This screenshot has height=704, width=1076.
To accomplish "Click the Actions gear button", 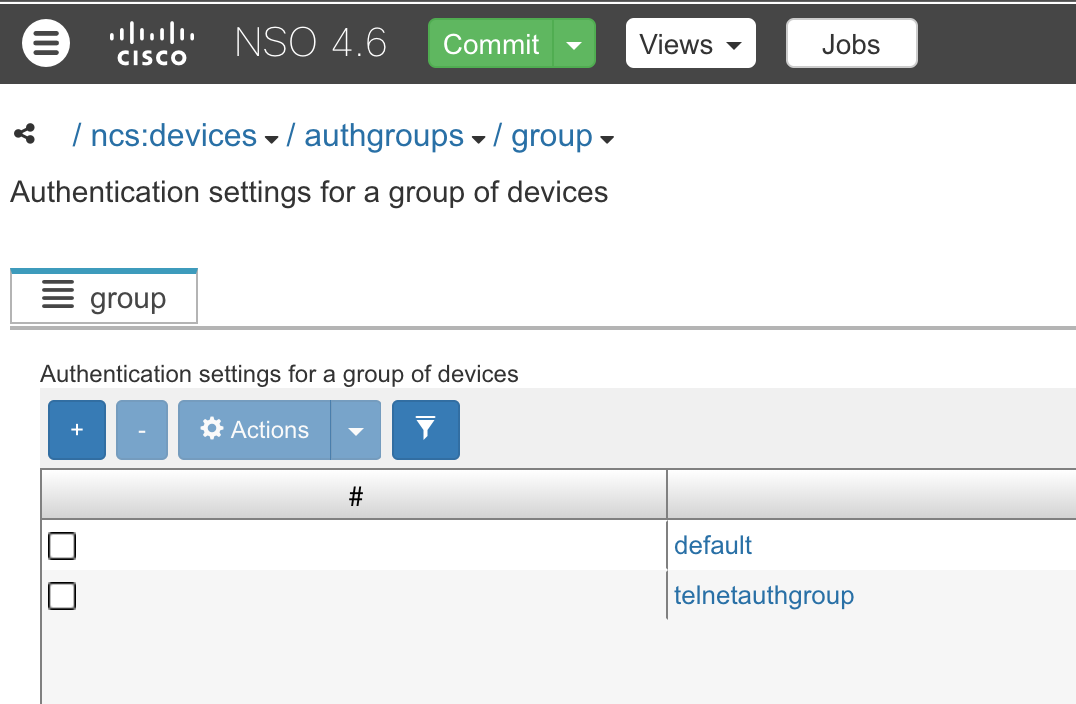I will (255, 430).
